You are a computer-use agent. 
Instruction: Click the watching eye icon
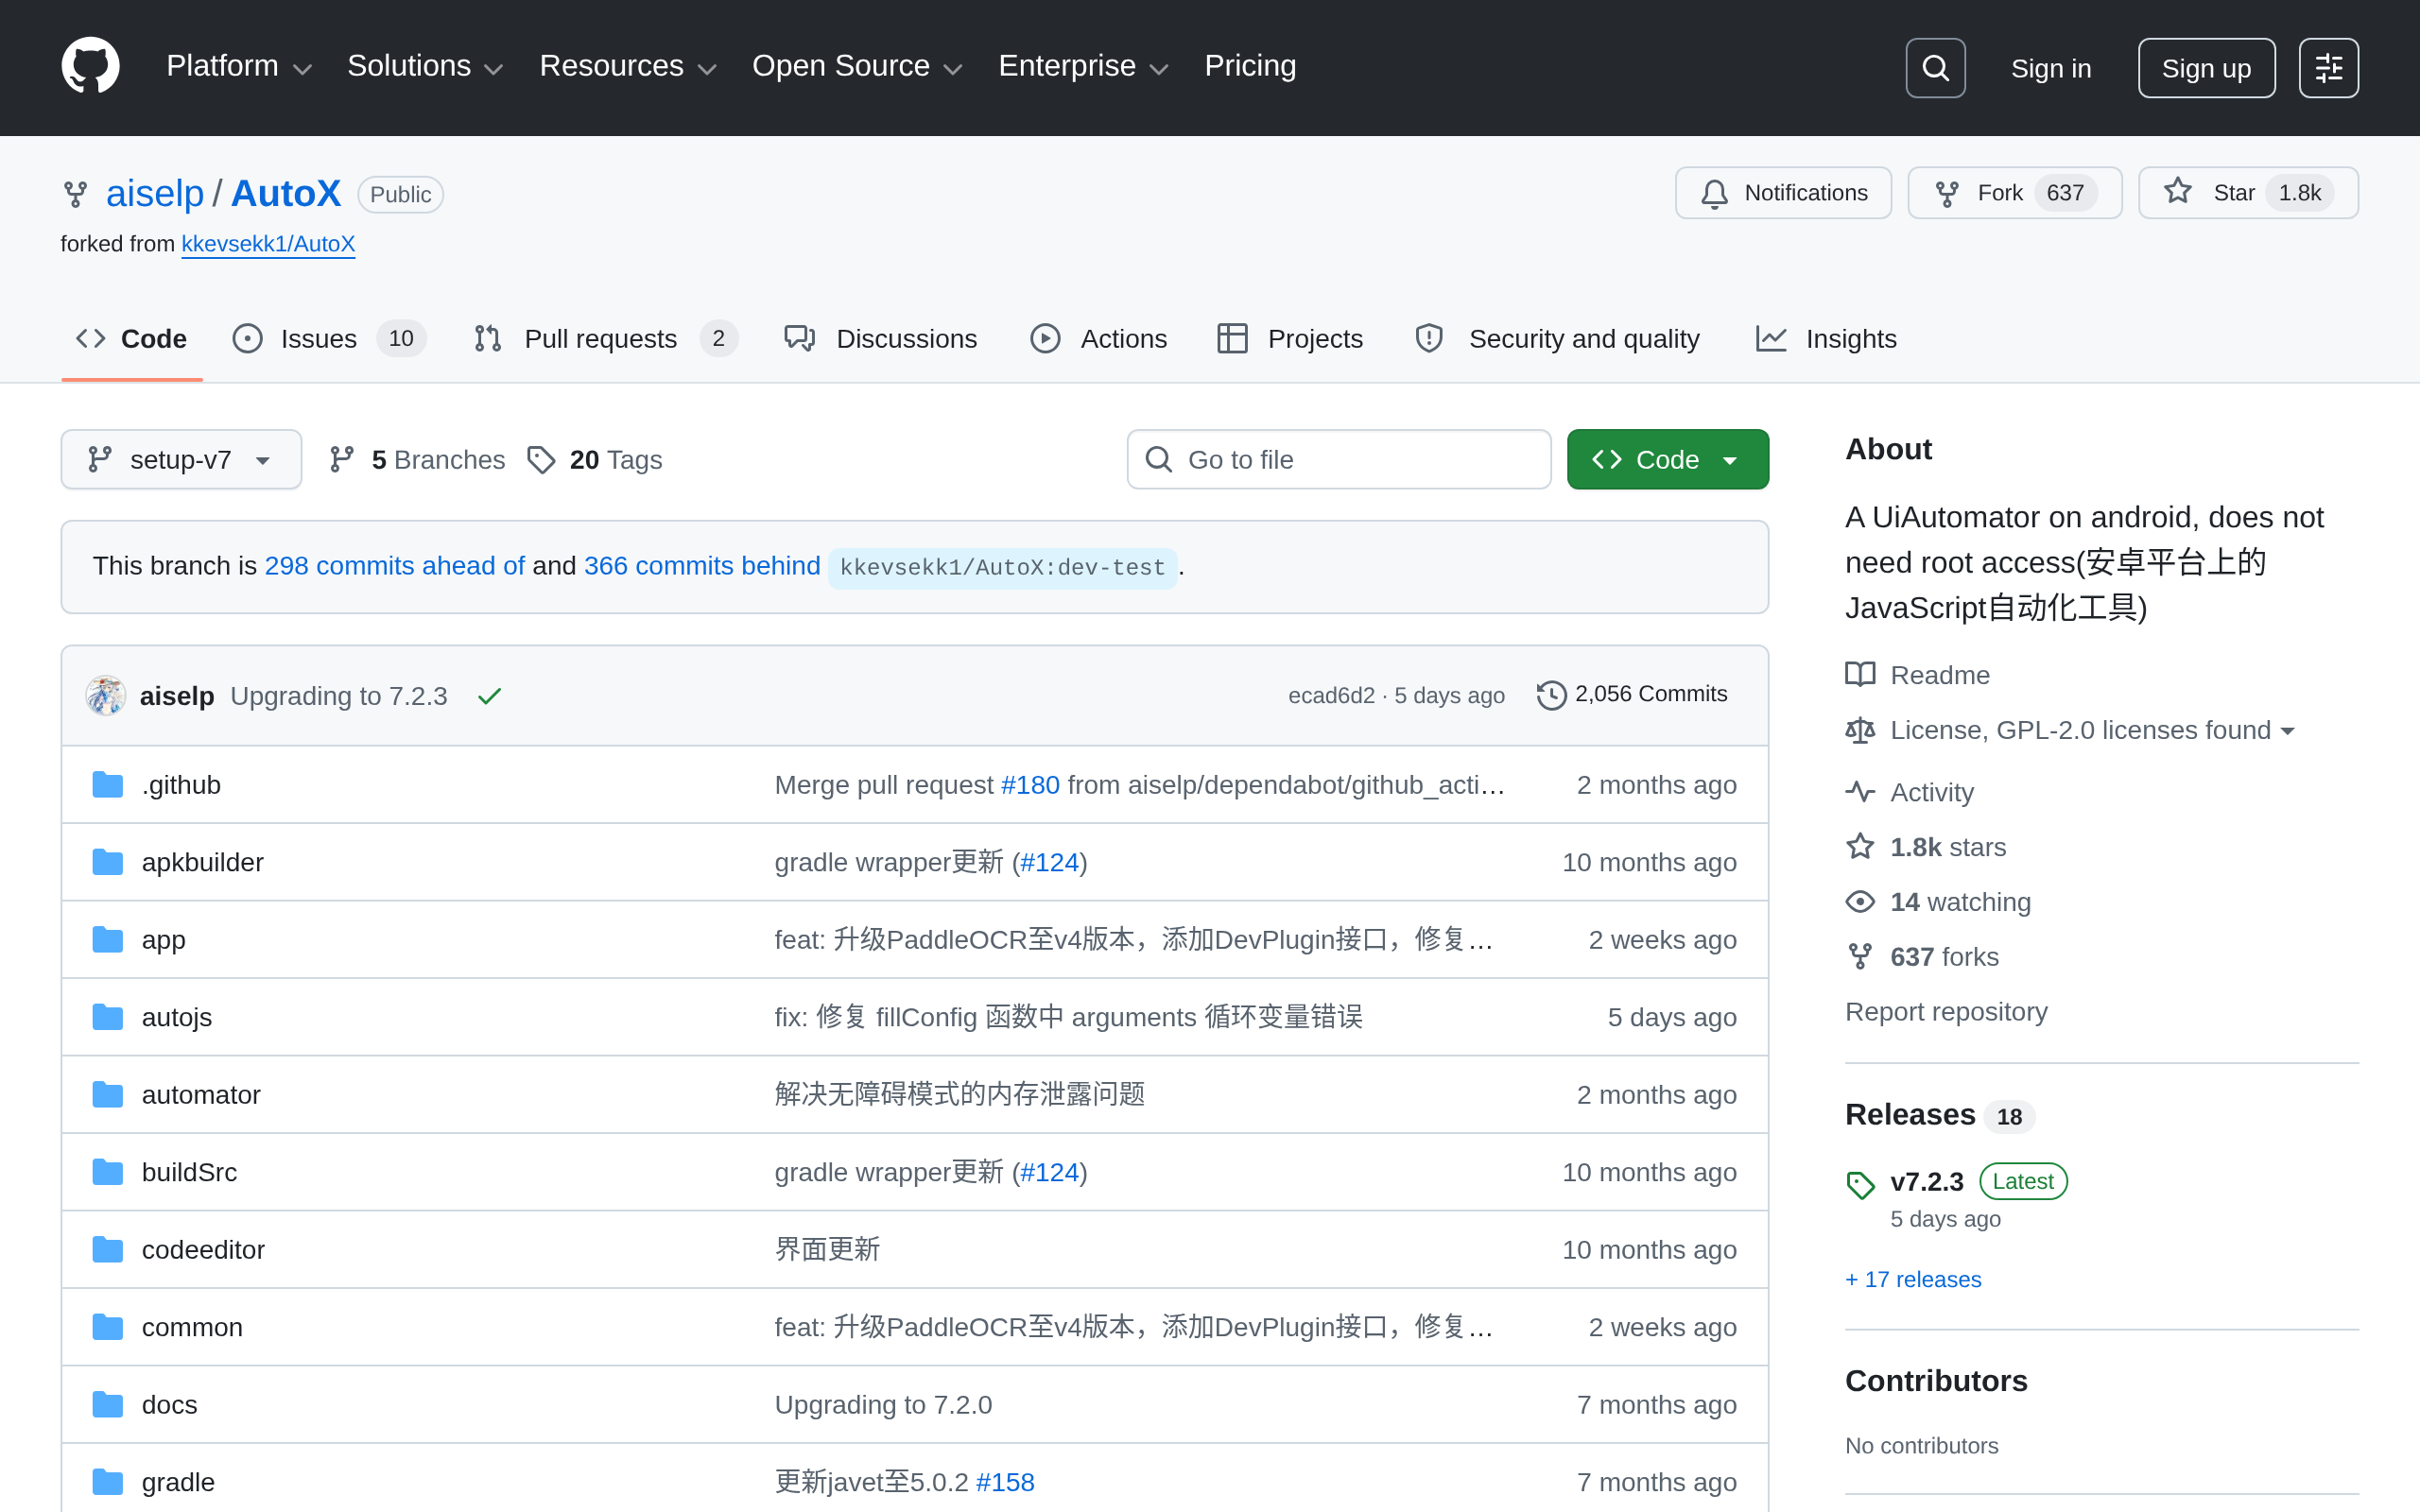[1860, 902]
